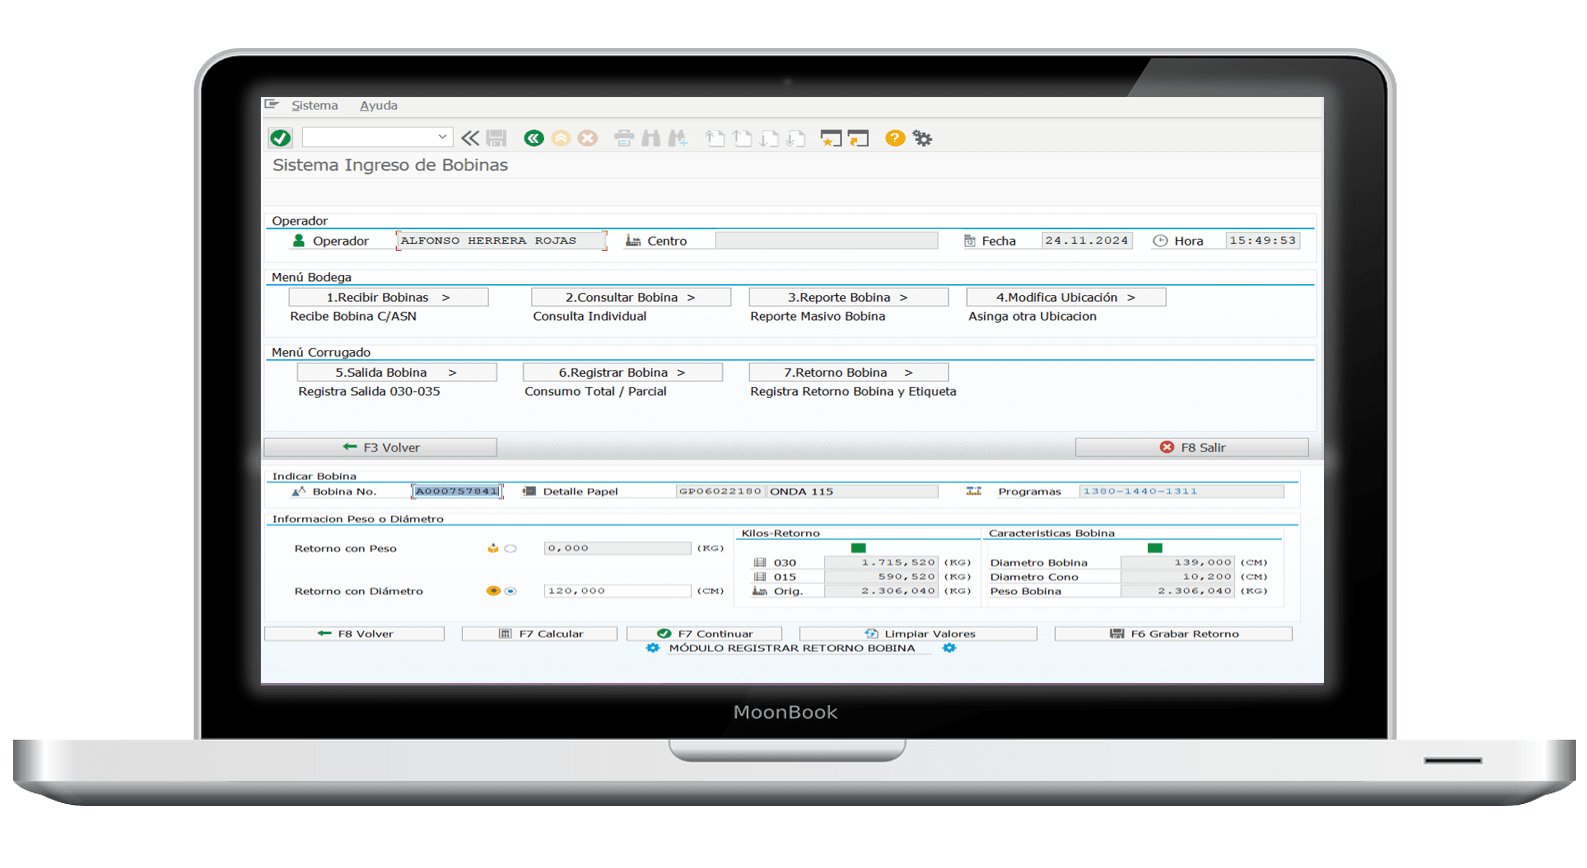
Task: Click the Peso Bobina value field
Action: (1177, 591)
